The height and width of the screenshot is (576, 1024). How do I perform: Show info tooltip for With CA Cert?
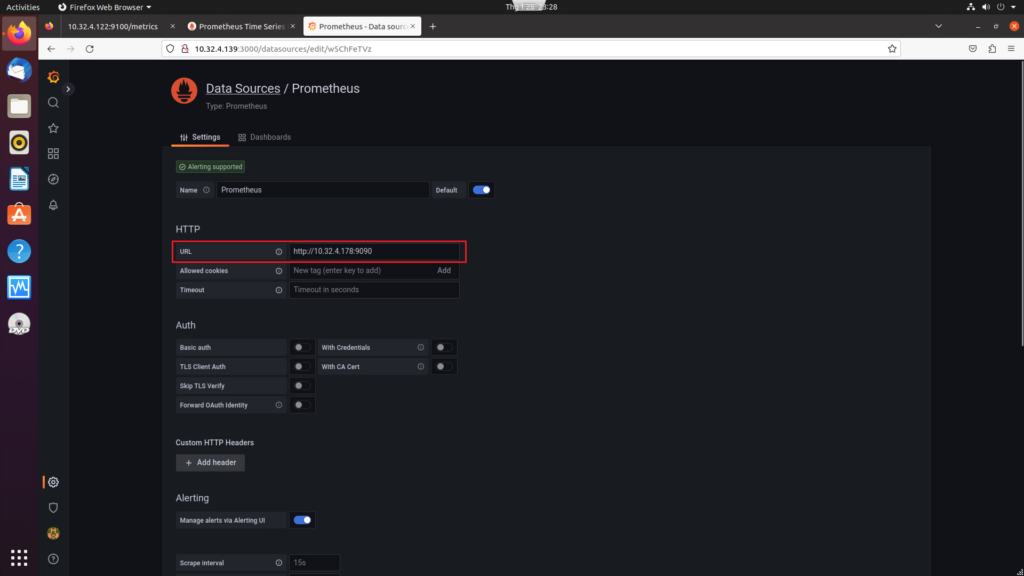[x=421, y=366]
